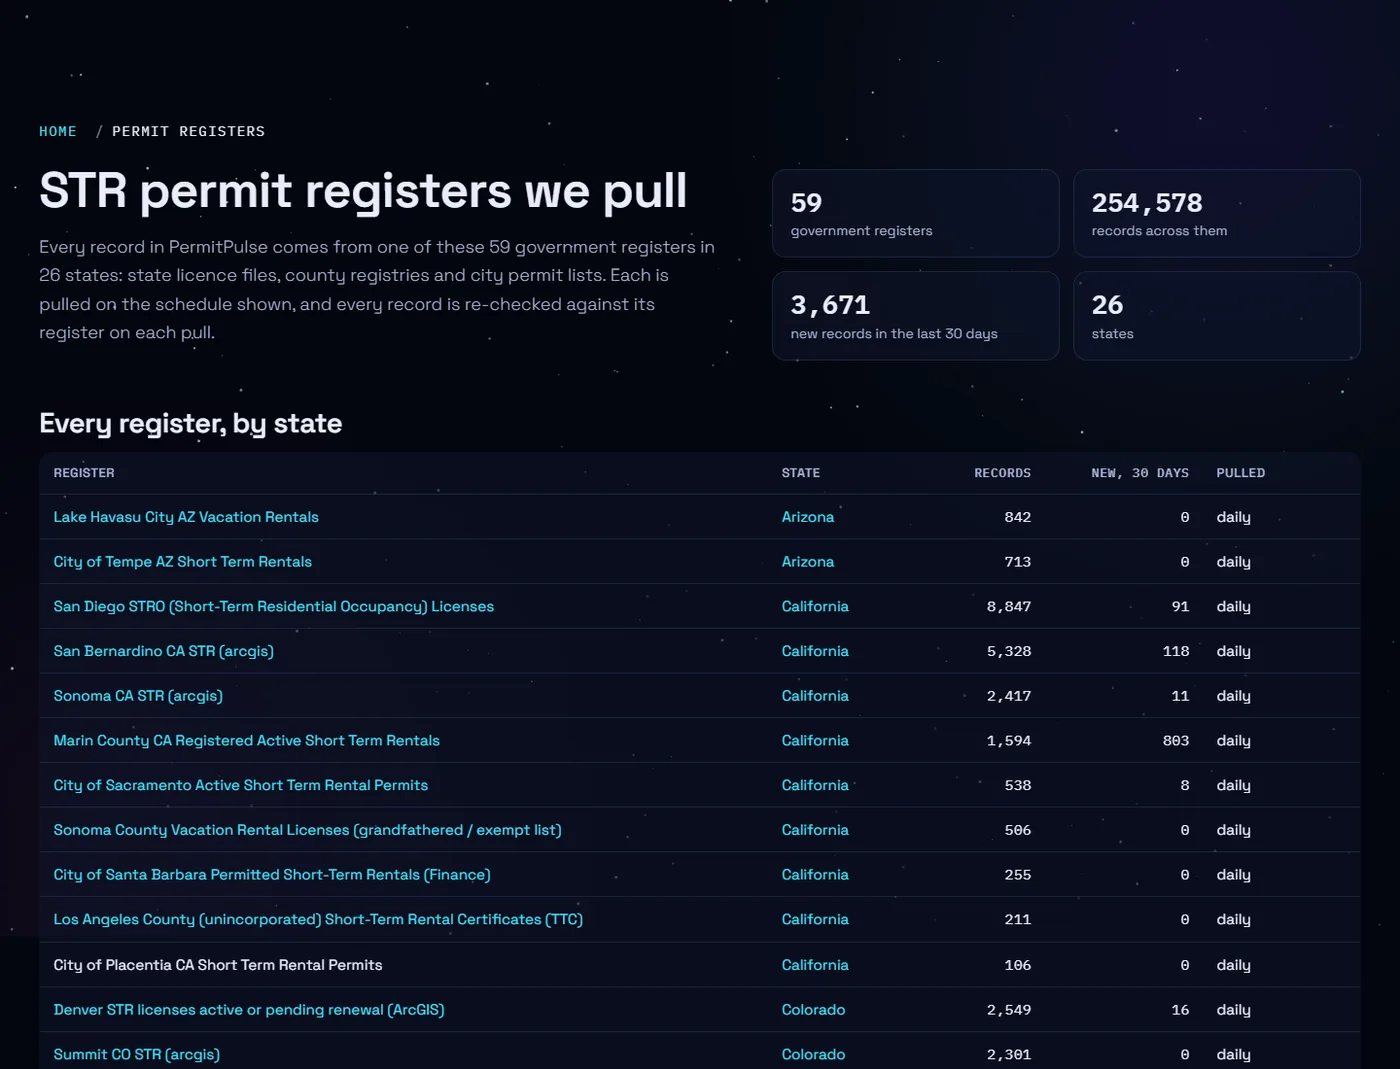
Task: Open Lake Havasu City AZ Vacation Rentals register
Action: click(x=186, y=517)
